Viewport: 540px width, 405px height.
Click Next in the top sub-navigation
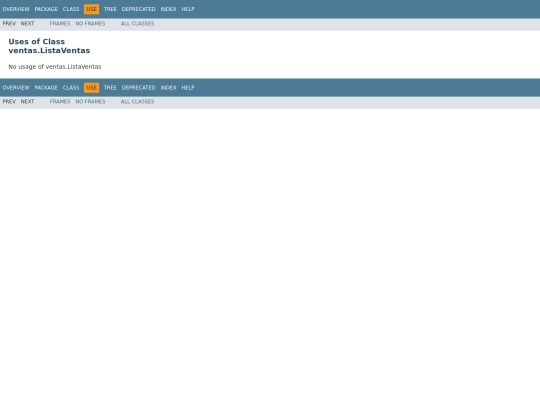(x=28, y=24)
